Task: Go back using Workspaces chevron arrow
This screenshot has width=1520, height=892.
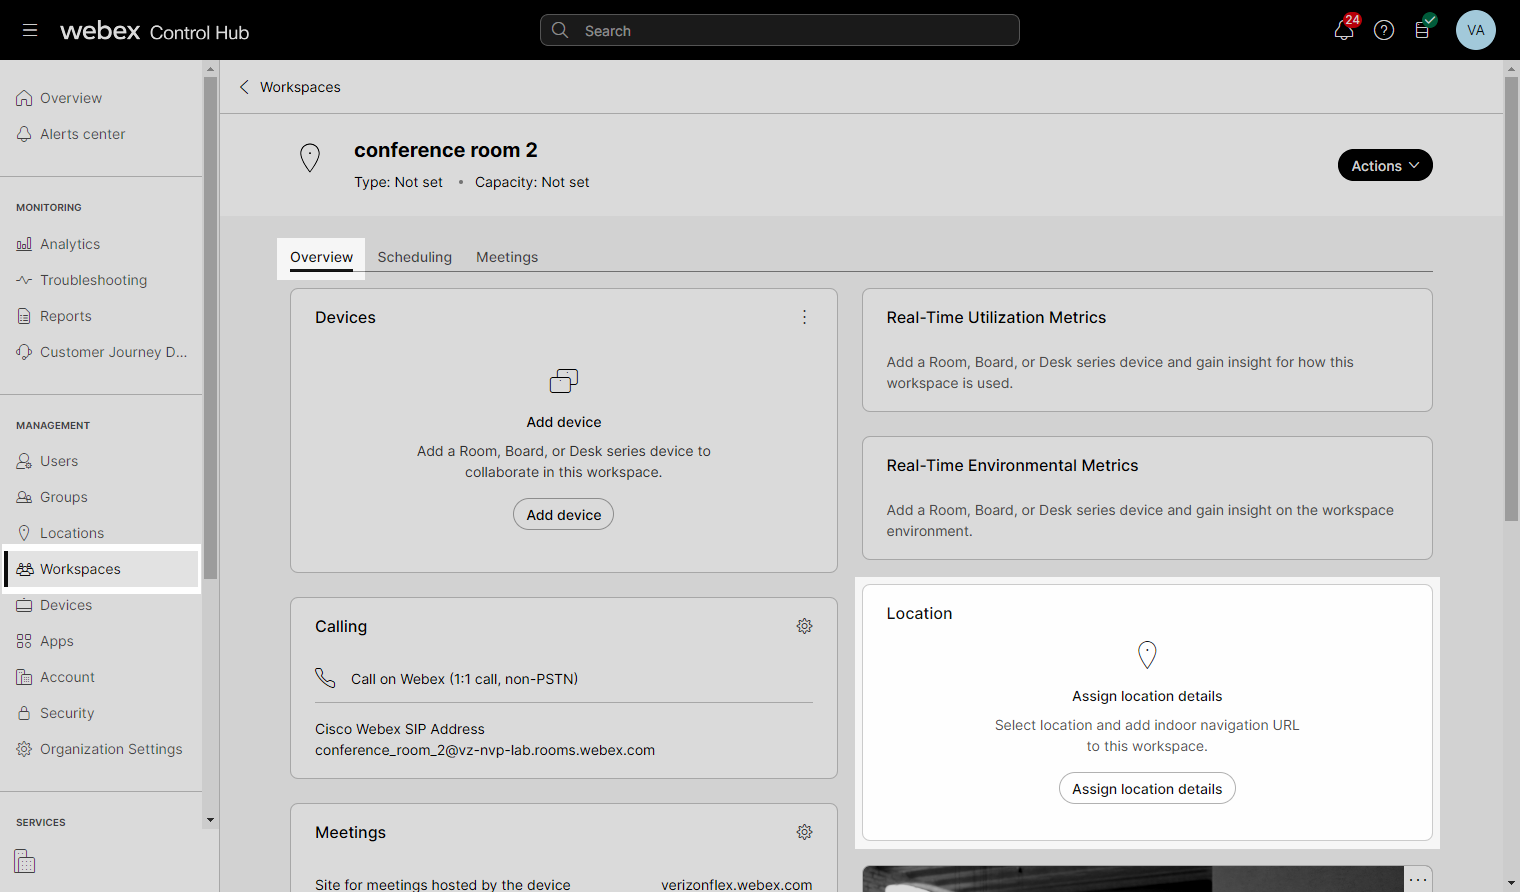Action: point(244,87)
